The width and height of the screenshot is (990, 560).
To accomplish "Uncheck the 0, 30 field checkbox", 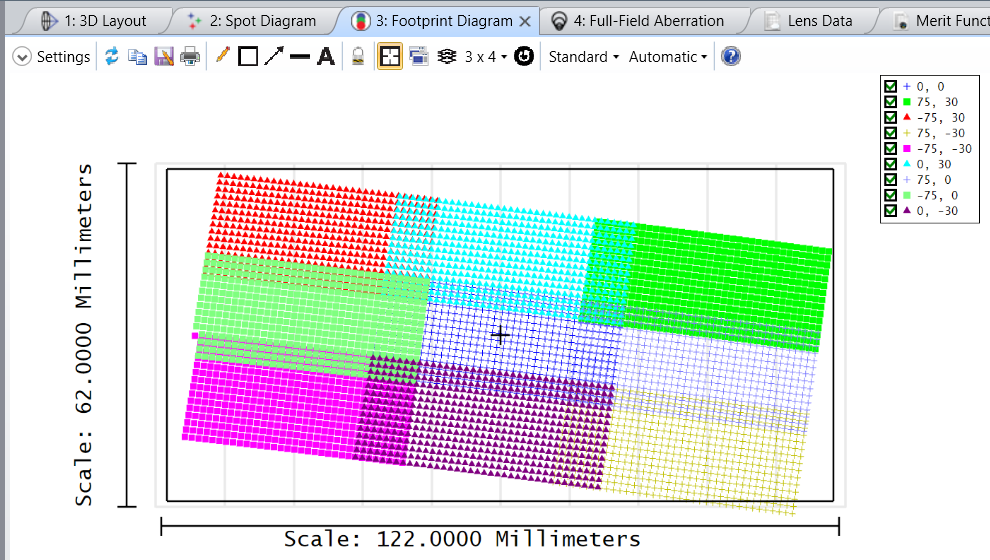I will (x=890, y=164).
